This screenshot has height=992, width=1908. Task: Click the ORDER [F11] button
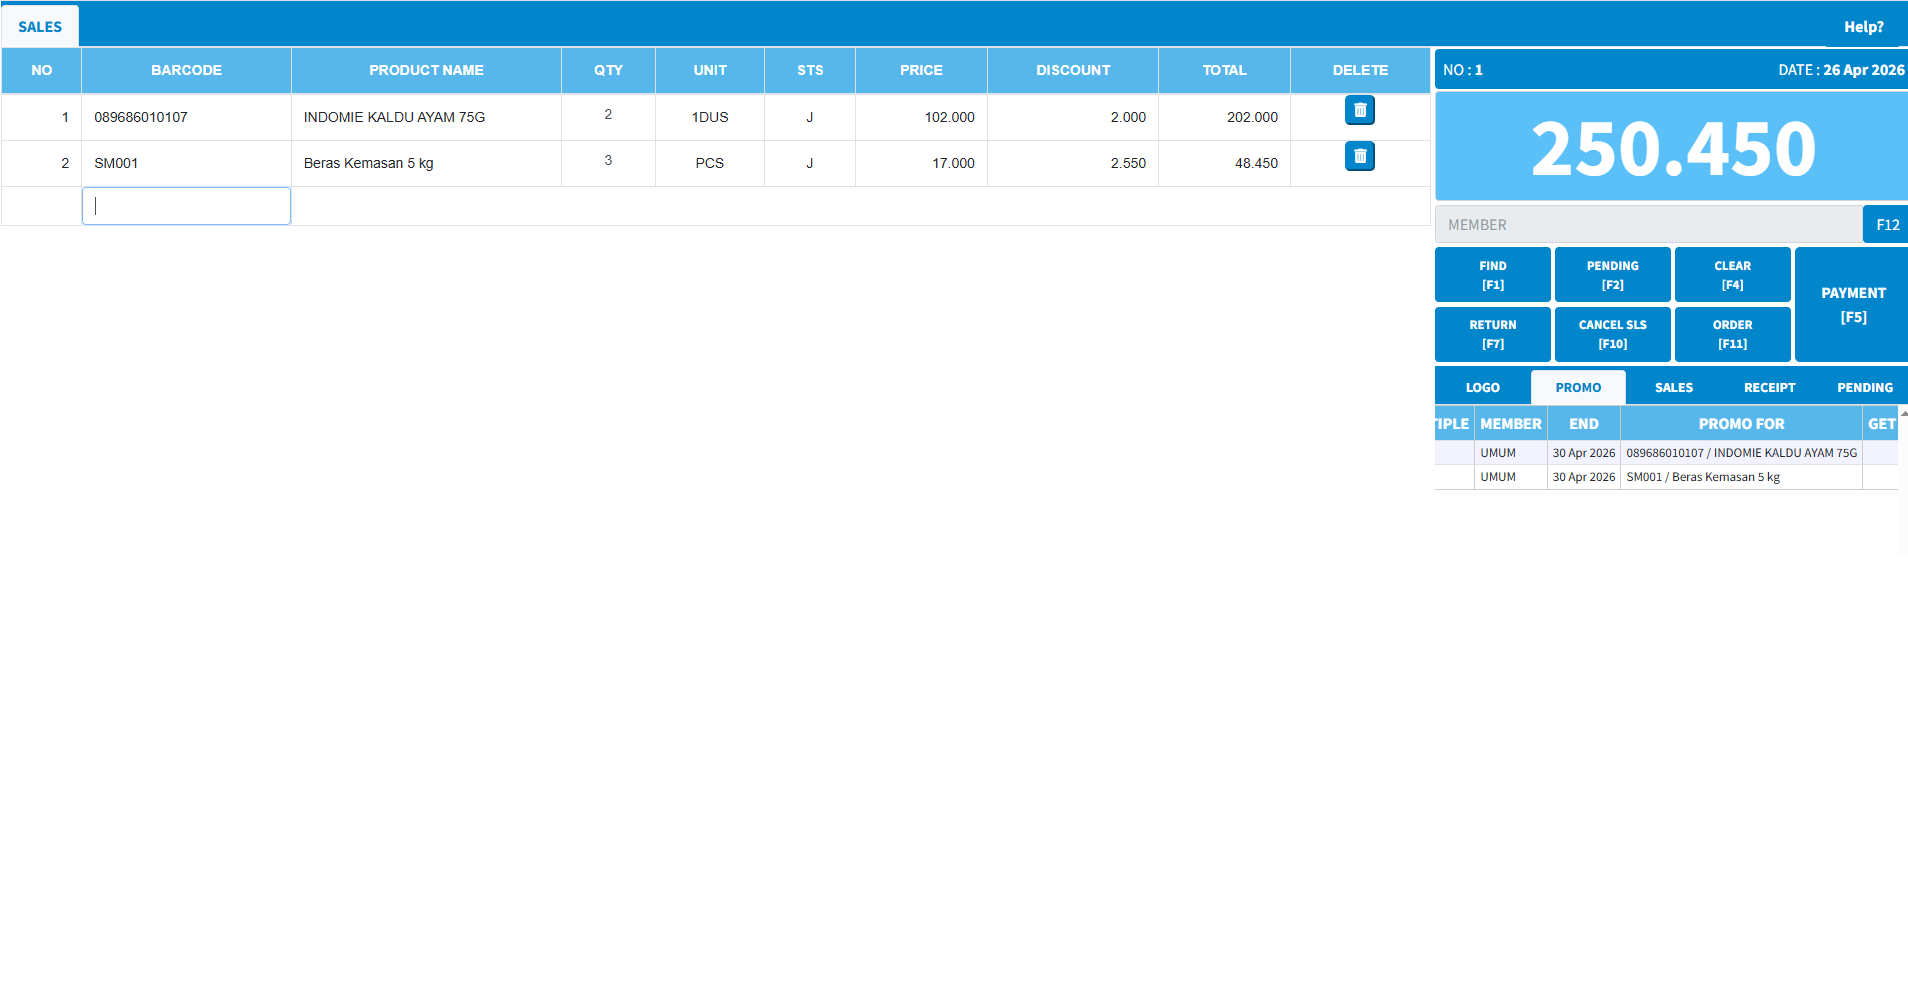tap(1732, 334)
